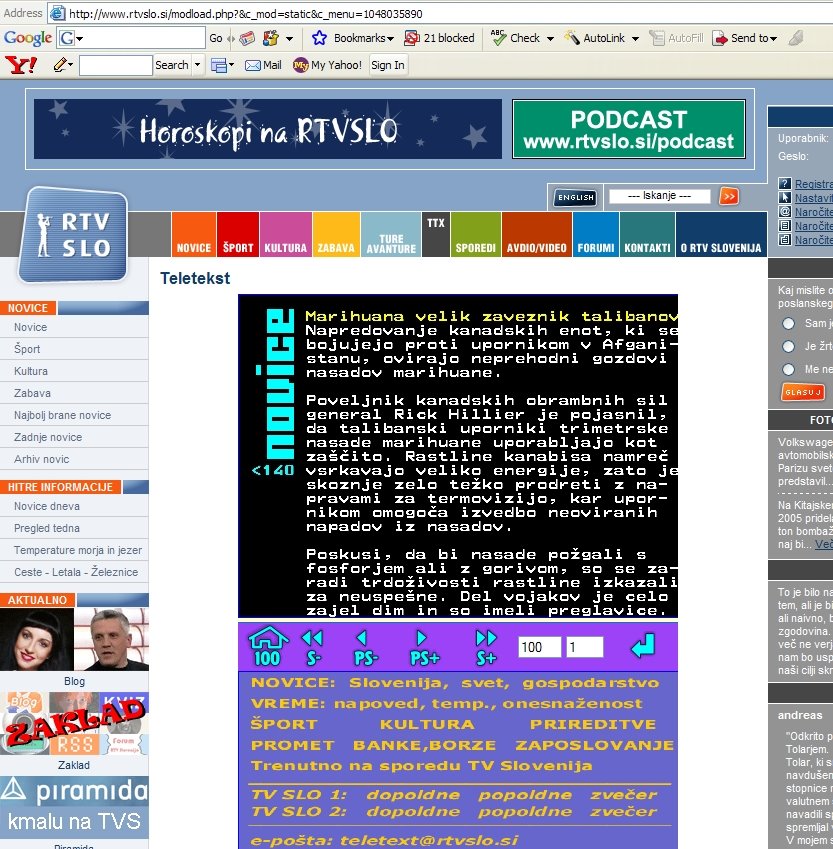The image size is (833, 849).
Task: Open the AVDIO/VIDEO navigation tab
Action: (536, 234)
